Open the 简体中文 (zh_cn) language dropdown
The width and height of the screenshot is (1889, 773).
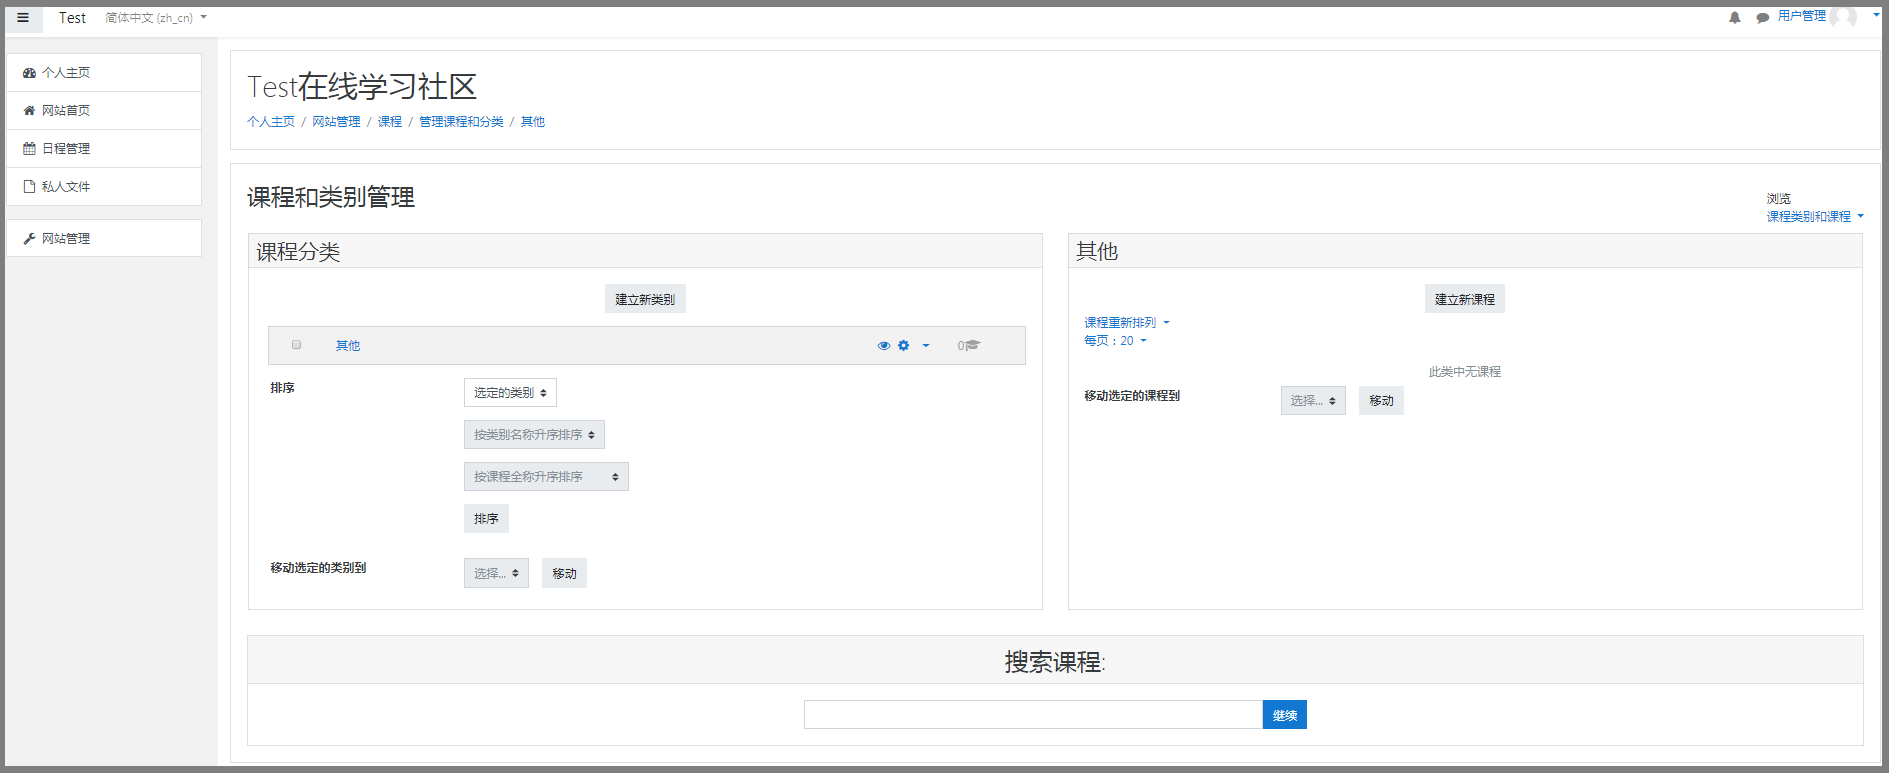[x=156, y=18]
